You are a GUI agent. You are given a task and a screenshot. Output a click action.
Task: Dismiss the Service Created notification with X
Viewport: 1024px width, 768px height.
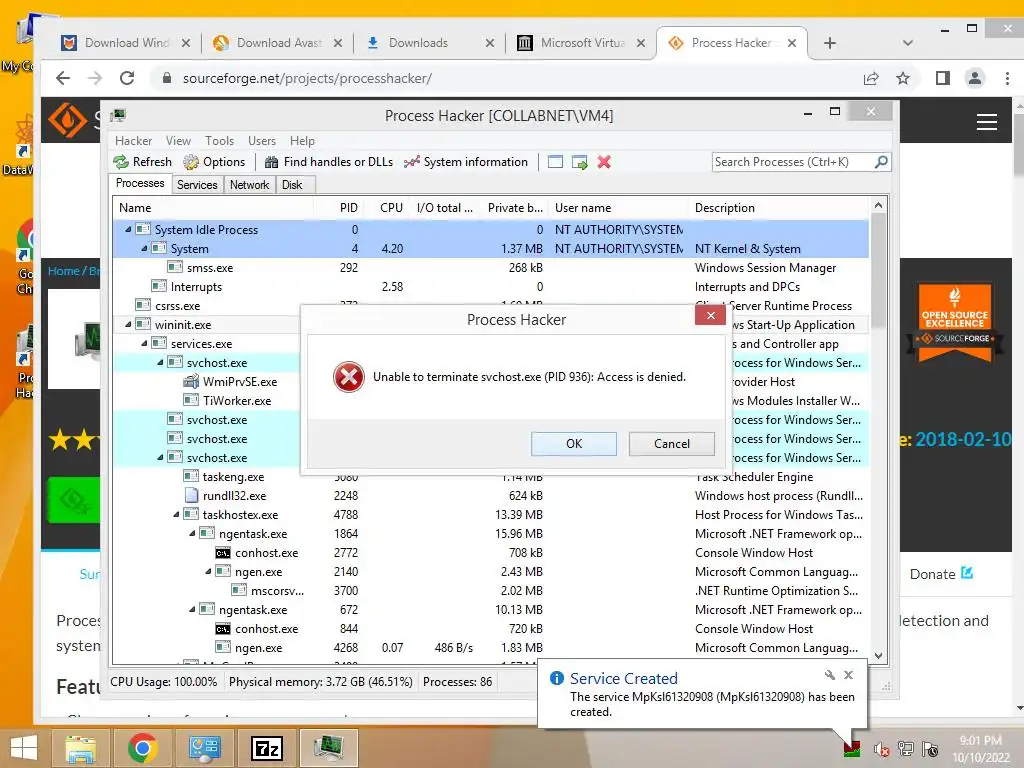[x=848, y=675]
